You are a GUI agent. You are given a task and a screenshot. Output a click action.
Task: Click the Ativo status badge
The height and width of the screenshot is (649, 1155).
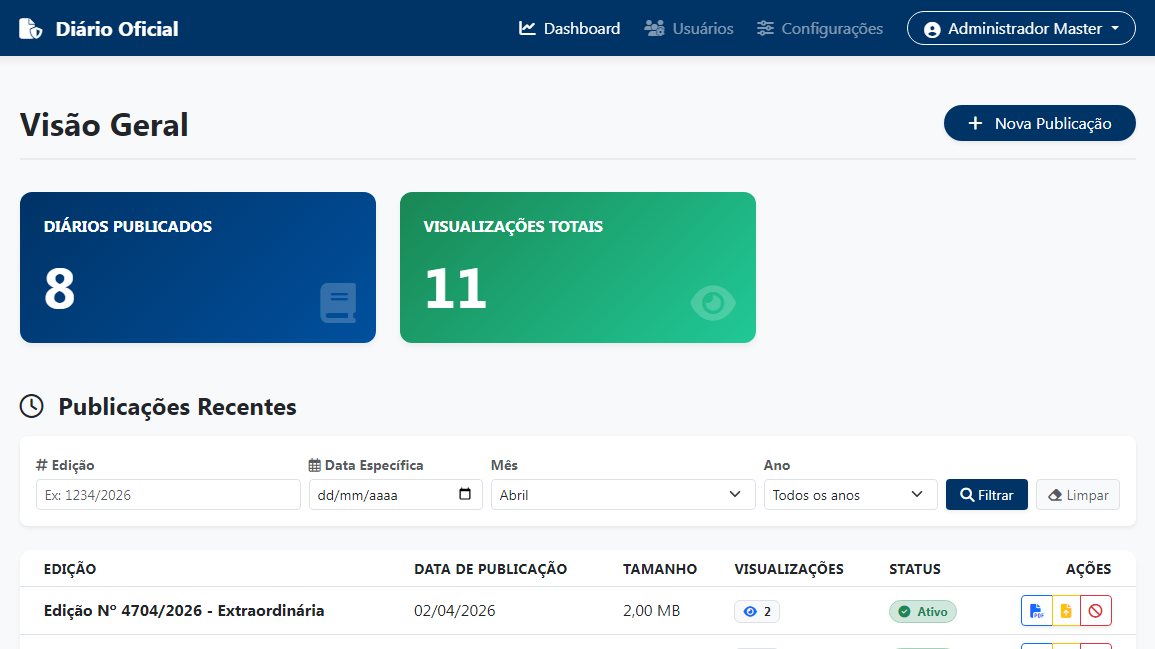pos(923,611)
